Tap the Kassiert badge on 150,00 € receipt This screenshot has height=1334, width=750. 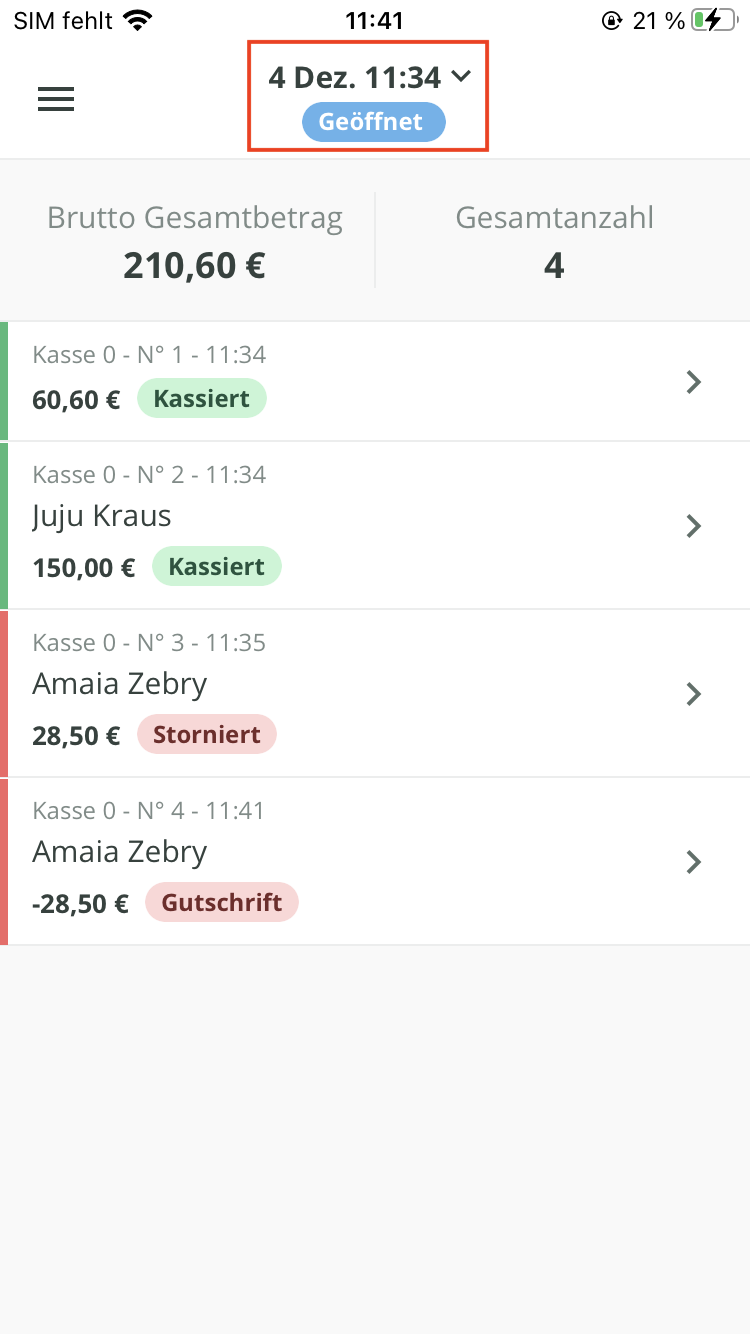click(217, 567)
